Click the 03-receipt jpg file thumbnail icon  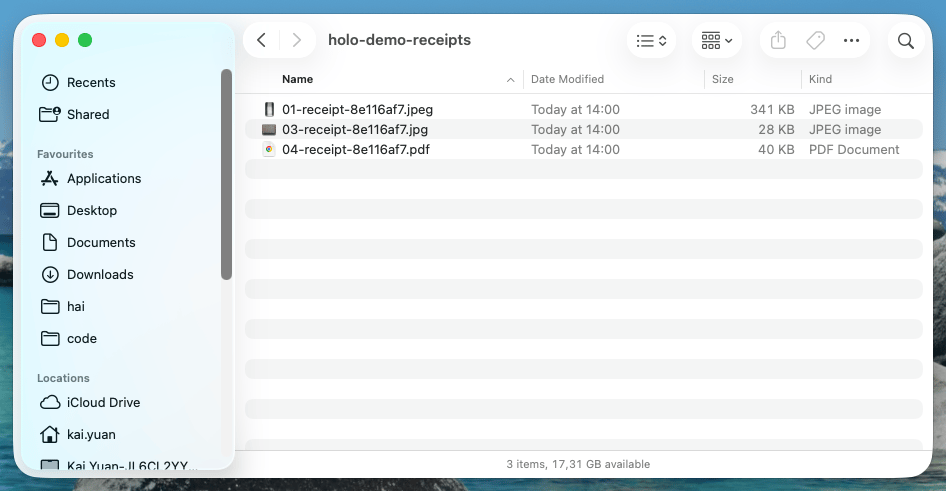[x=269, y=129]
